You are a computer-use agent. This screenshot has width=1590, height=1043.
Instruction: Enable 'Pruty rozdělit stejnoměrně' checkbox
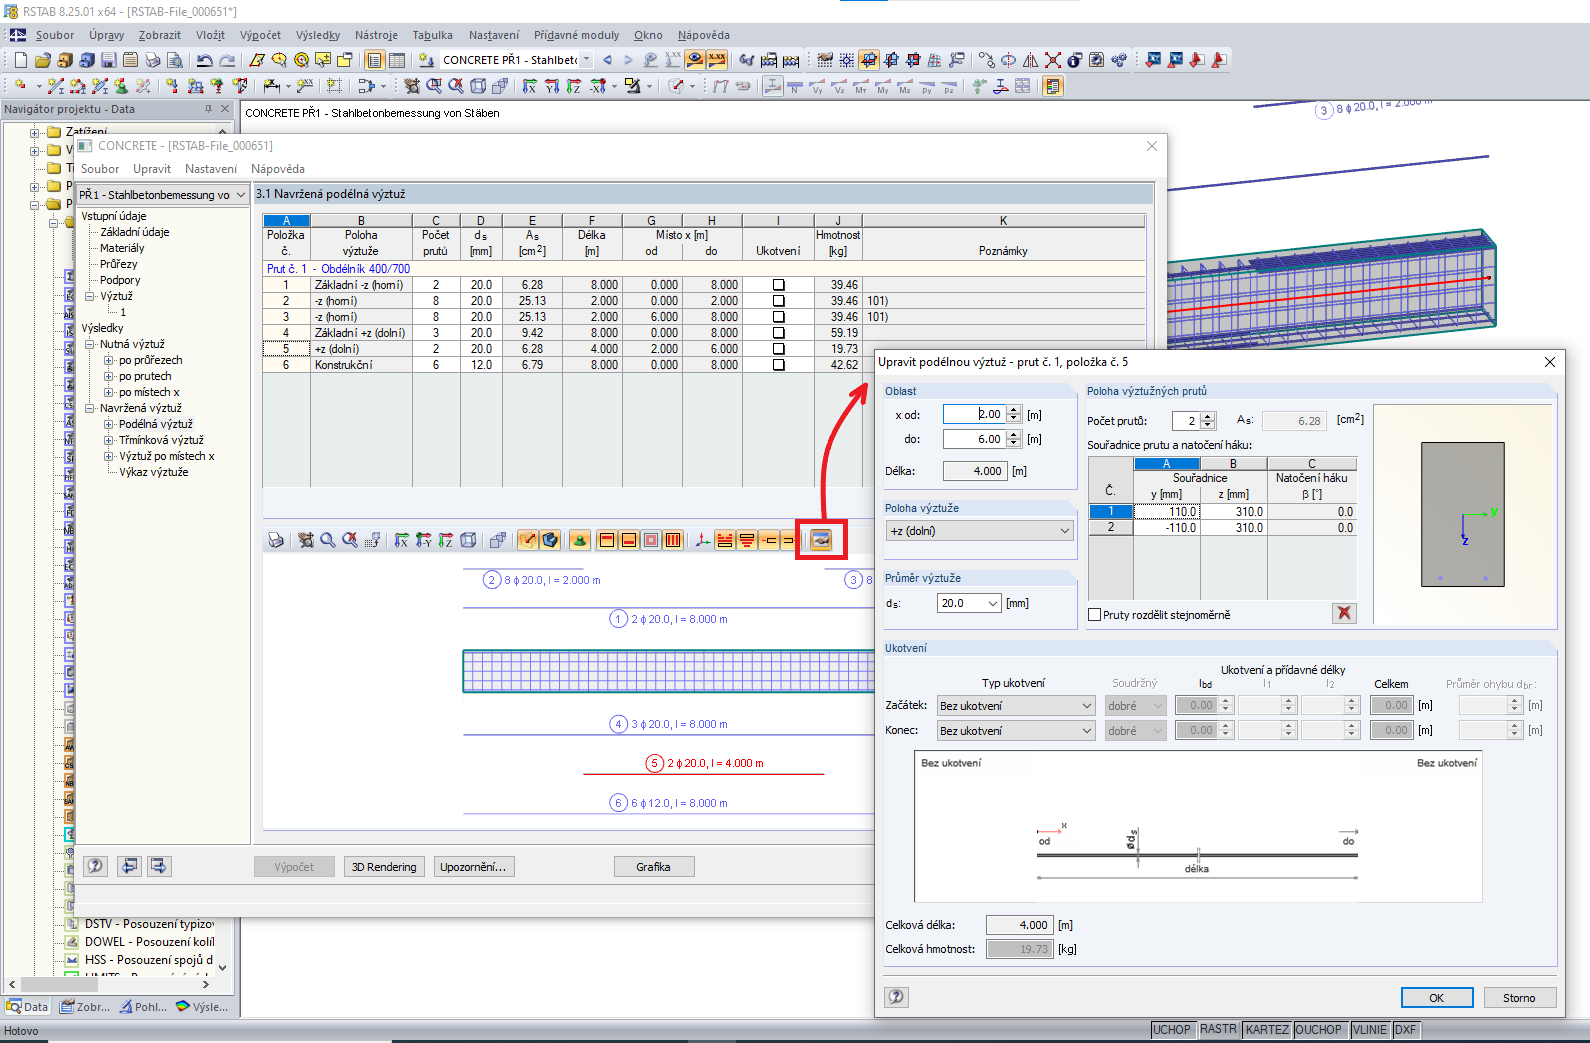pyautogui.click(x=1094, y=615)
